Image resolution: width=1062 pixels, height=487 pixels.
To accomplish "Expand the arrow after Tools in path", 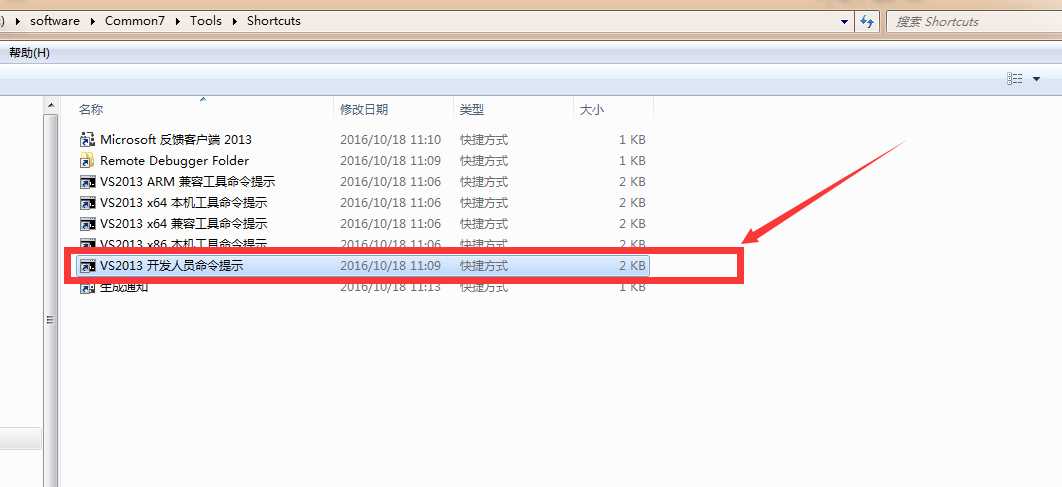I will tap(234, 21).
